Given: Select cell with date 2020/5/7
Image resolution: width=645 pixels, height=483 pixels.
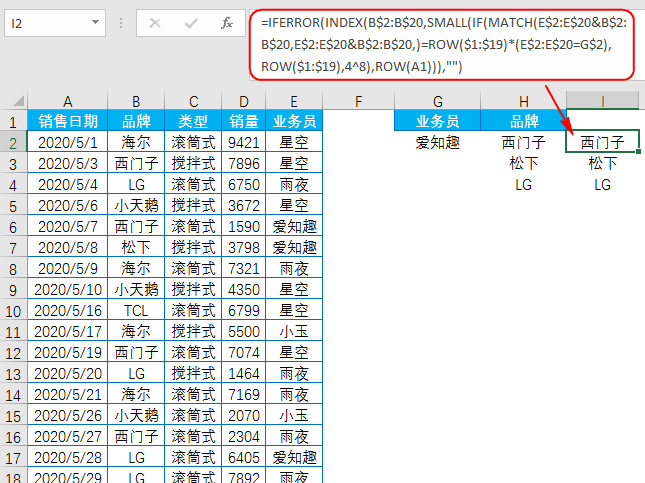Looking at the screenshot, I should pos(68,226).
